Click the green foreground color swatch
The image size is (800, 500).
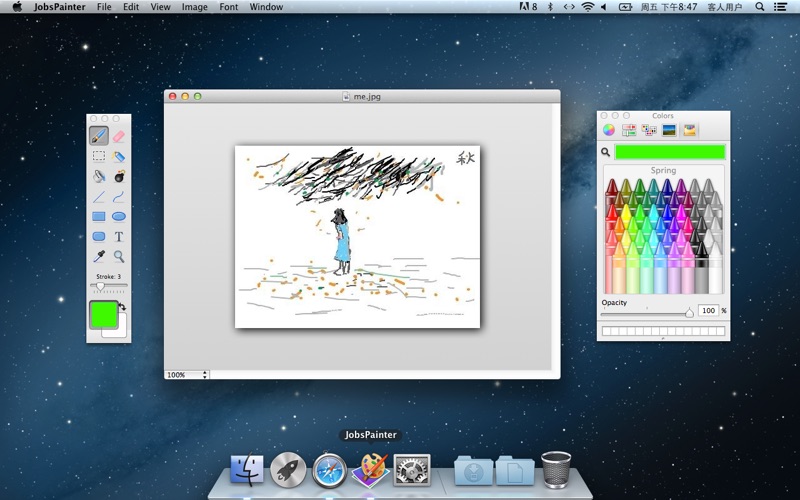point(104,314)
